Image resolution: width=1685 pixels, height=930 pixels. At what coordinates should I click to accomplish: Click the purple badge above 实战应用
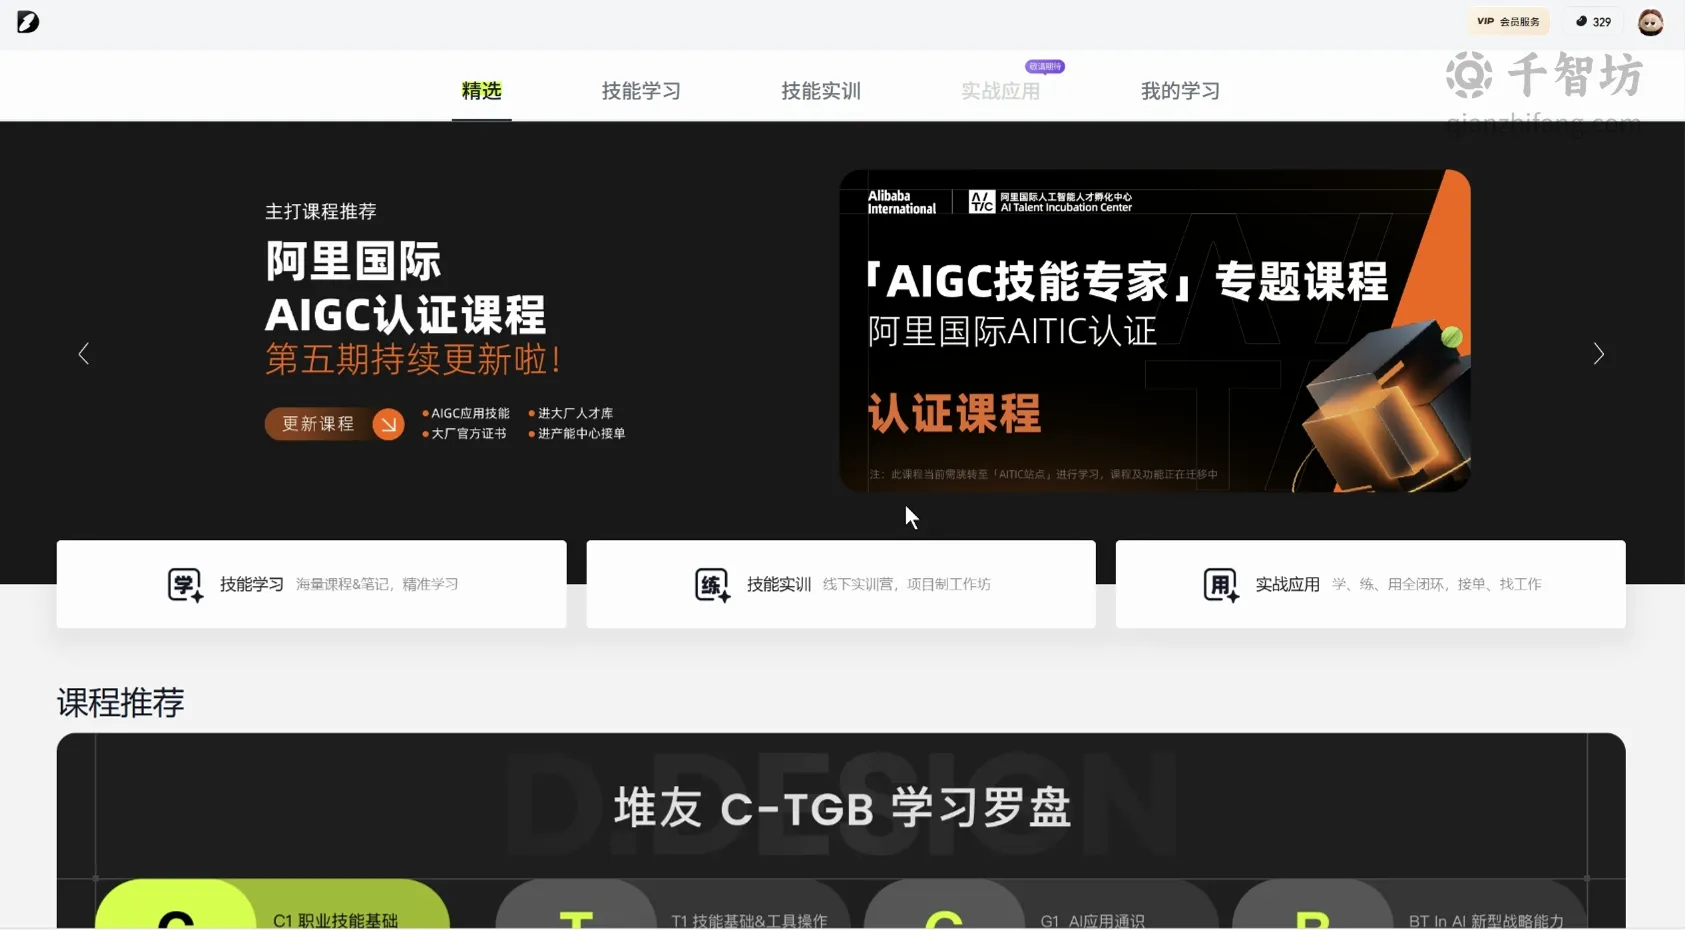(x=1045, y=67)
